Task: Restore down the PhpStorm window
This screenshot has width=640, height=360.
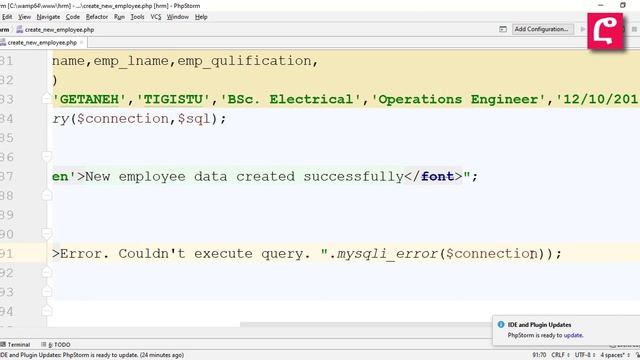Action: pos(622,5)
